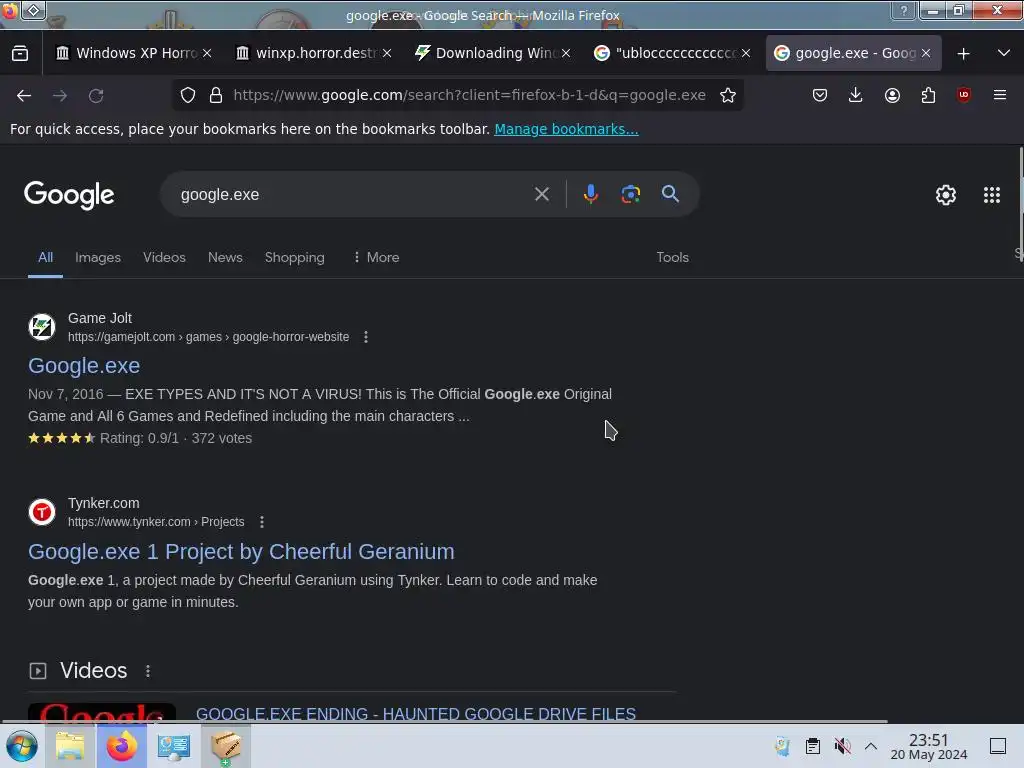Close the Windows XP Horror tab

[x=207, y=53]
